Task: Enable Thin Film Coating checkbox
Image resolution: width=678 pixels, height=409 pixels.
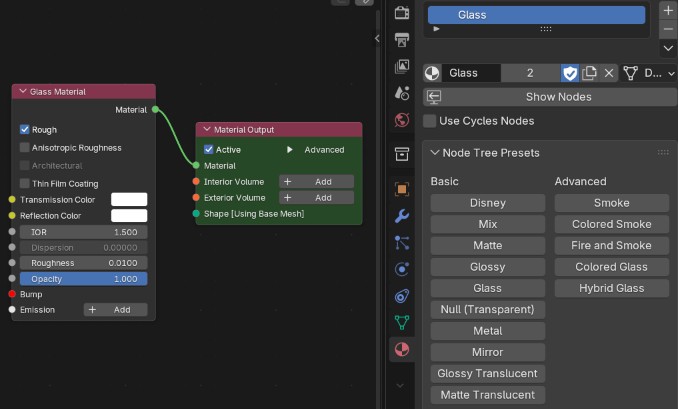Action: click(25, 183)
